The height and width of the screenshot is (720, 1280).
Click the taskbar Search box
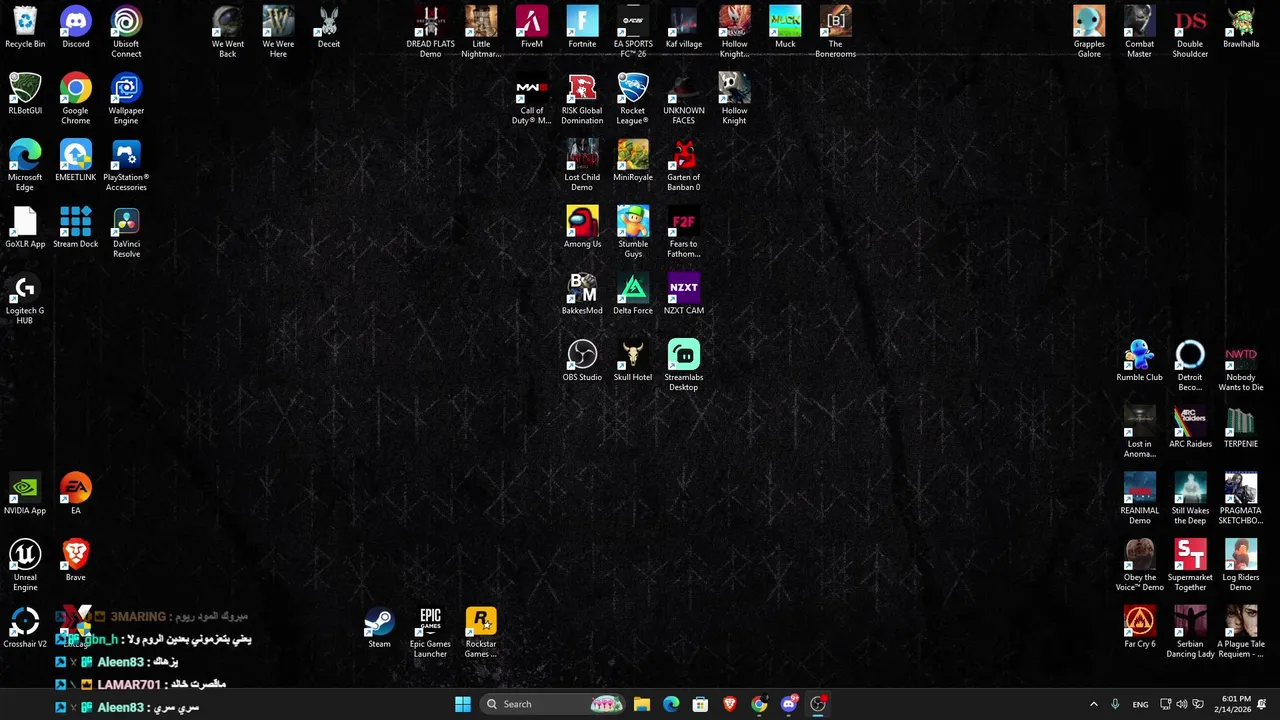[x=553, y=704]
